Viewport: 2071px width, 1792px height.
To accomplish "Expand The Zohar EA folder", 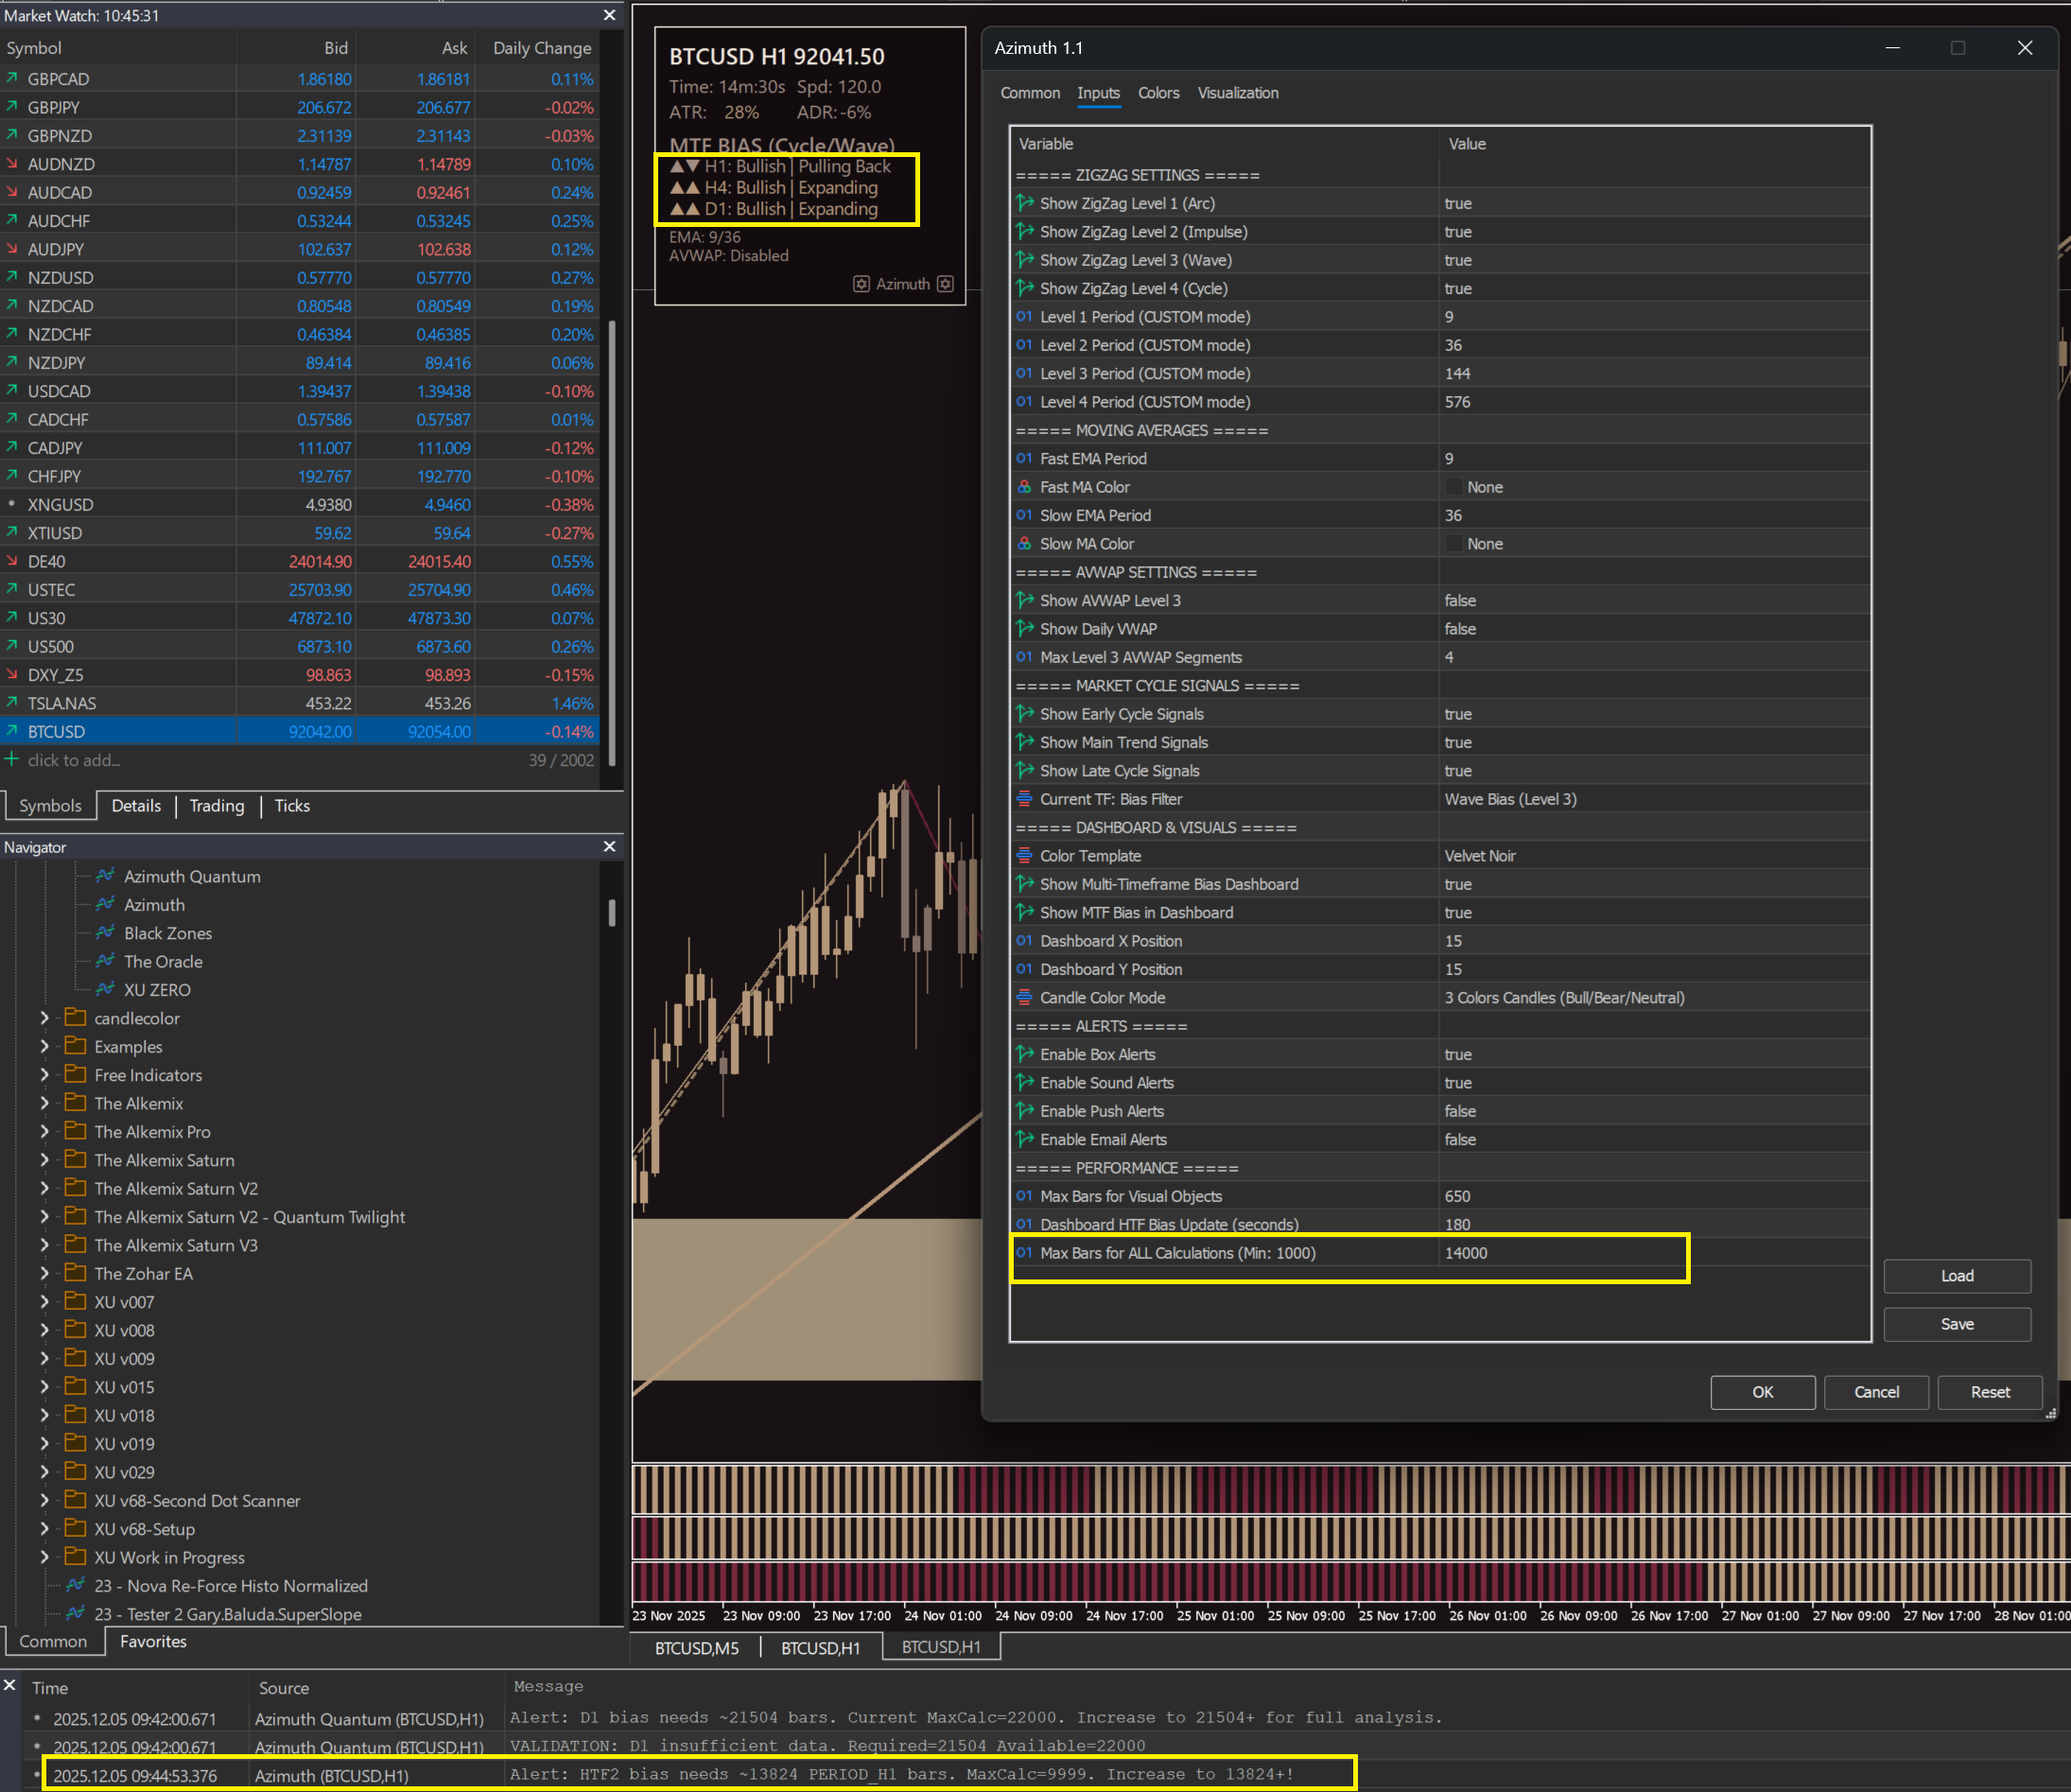I will pyautogui.click(x=44, y=1273).
